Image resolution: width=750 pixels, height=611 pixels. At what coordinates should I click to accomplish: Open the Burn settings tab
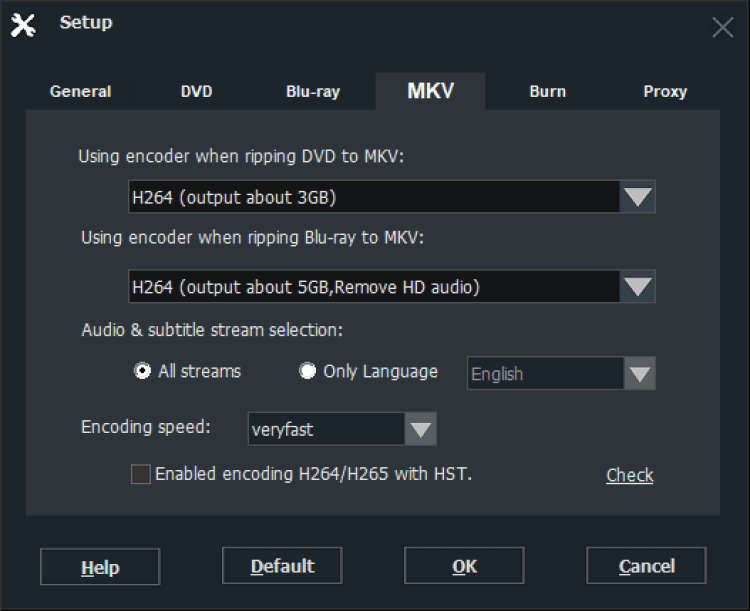tap(547, 91)
